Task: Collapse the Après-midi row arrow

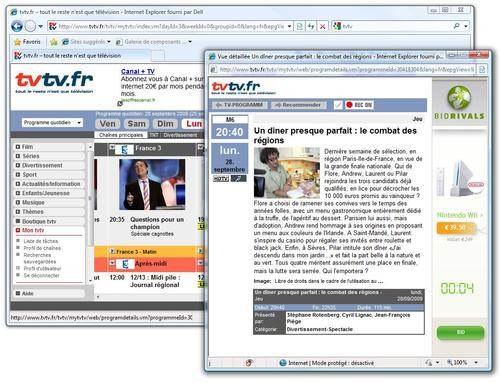Action: tap(112, 263)
